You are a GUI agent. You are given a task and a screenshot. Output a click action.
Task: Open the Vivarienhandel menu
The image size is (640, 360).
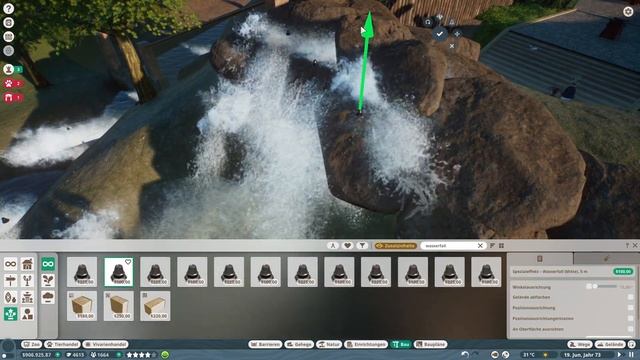click(106, 344)
